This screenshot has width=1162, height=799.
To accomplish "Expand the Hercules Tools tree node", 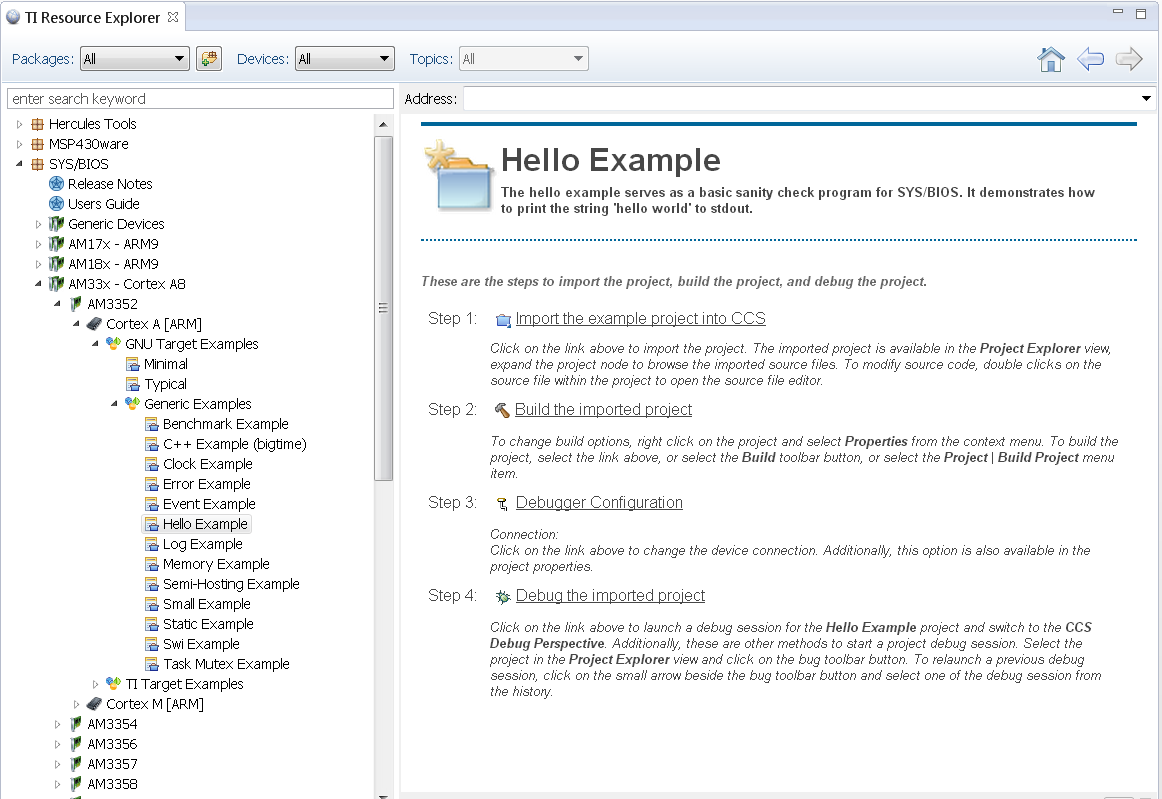I will pos(17,123).
